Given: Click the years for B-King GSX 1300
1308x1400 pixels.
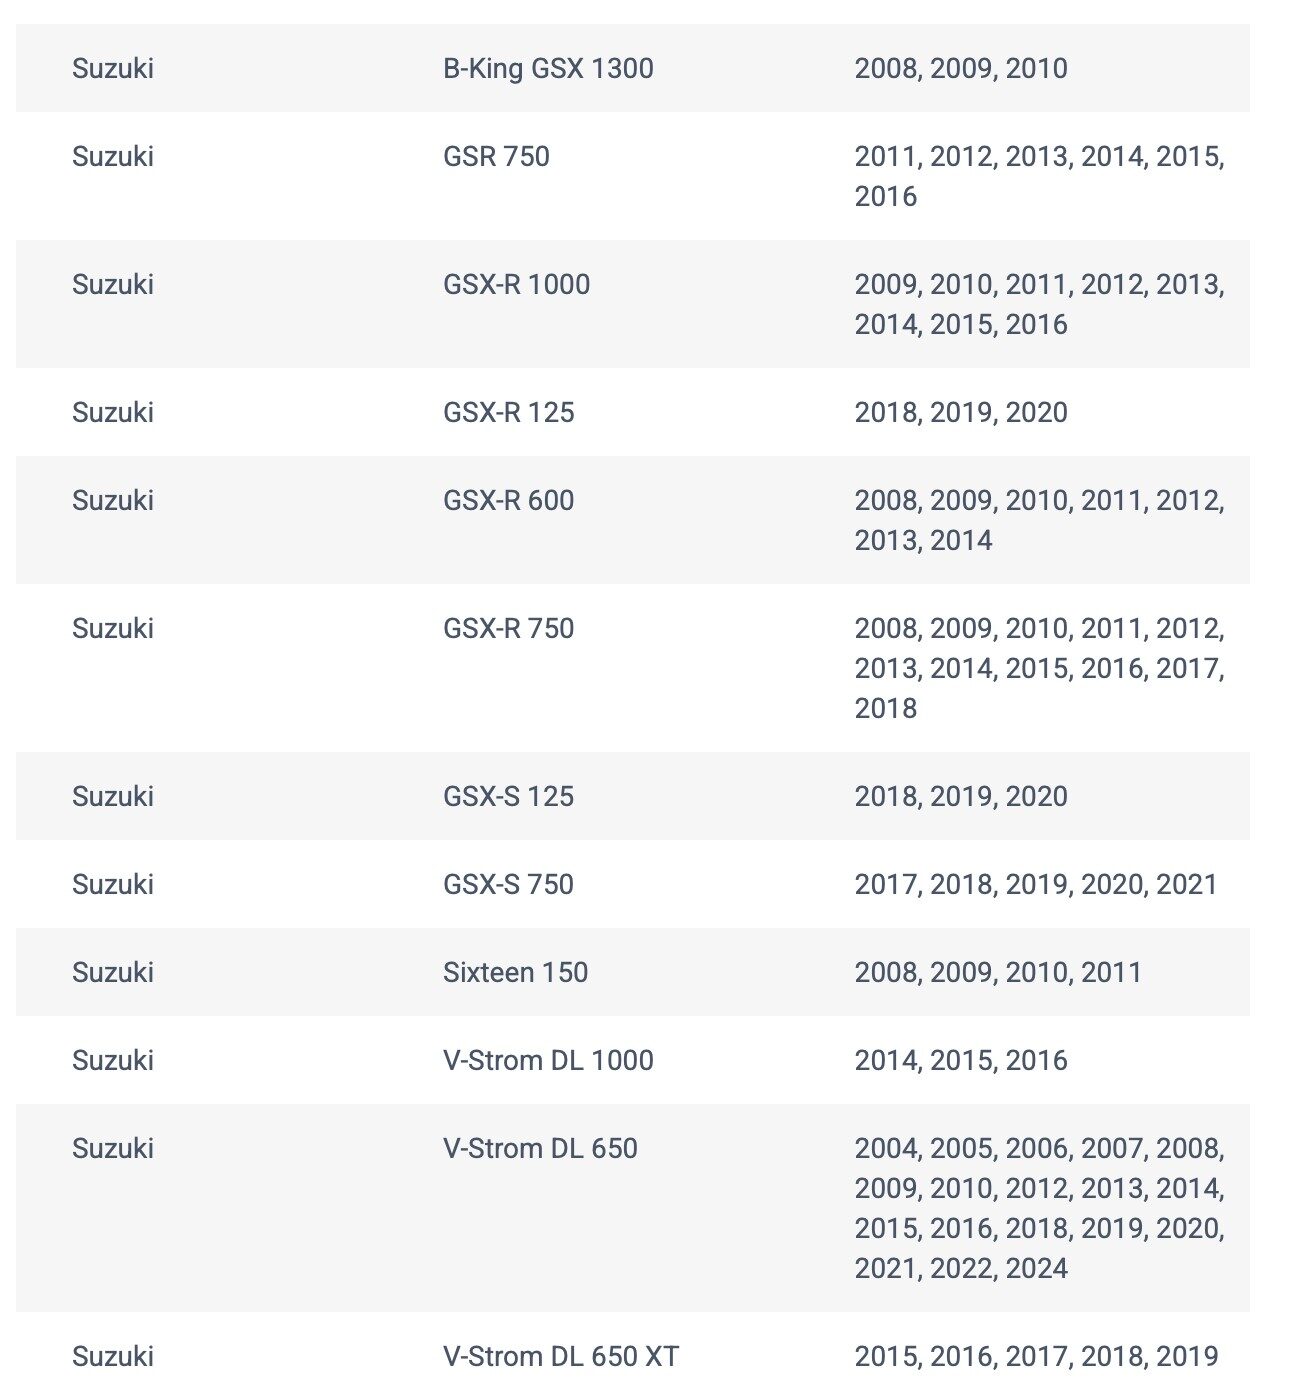Looking at the screenshot, I should [x=960, y=68].
